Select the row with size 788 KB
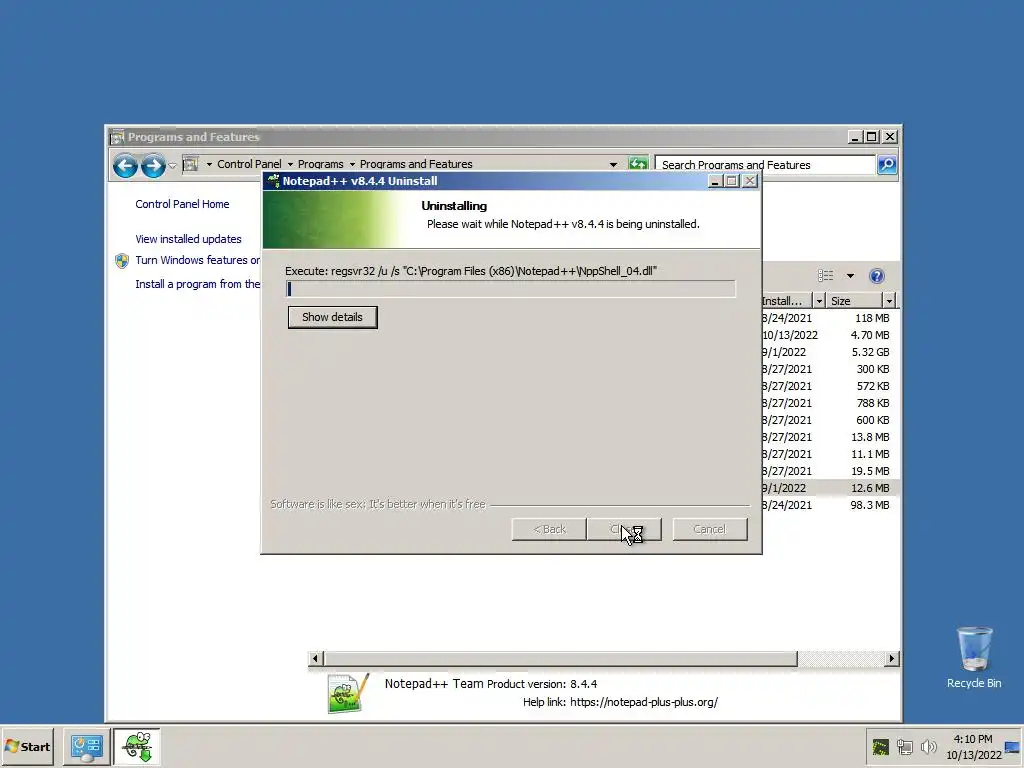 [829, 403]
